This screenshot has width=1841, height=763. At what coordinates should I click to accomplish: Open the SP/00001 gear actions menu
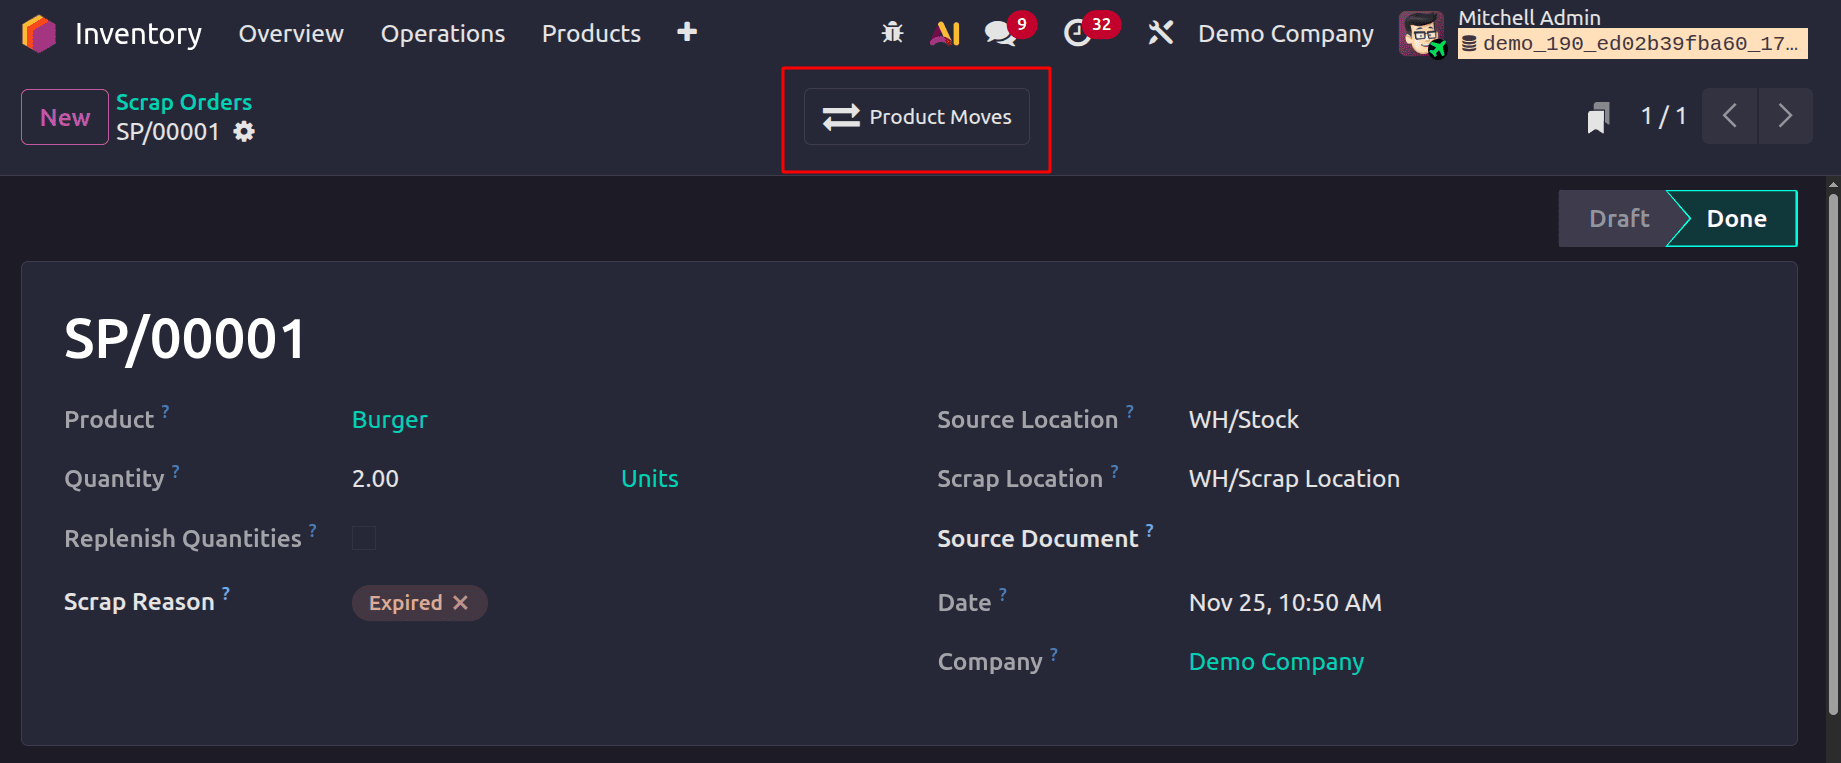[x=244, y=132]
